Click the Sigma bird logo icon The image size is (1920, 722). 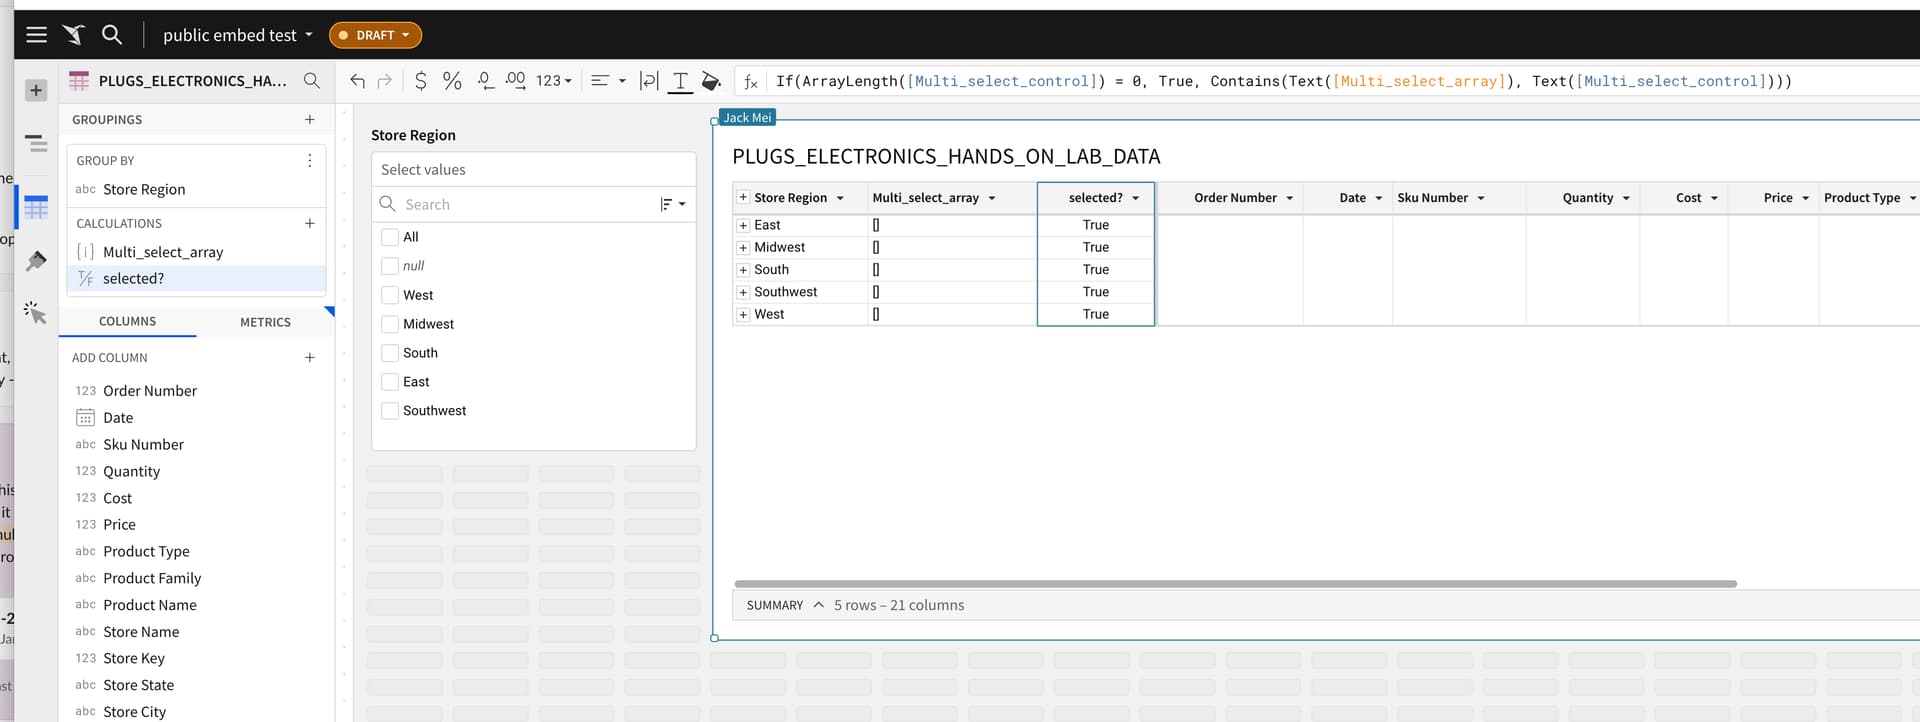pos(74,35)
